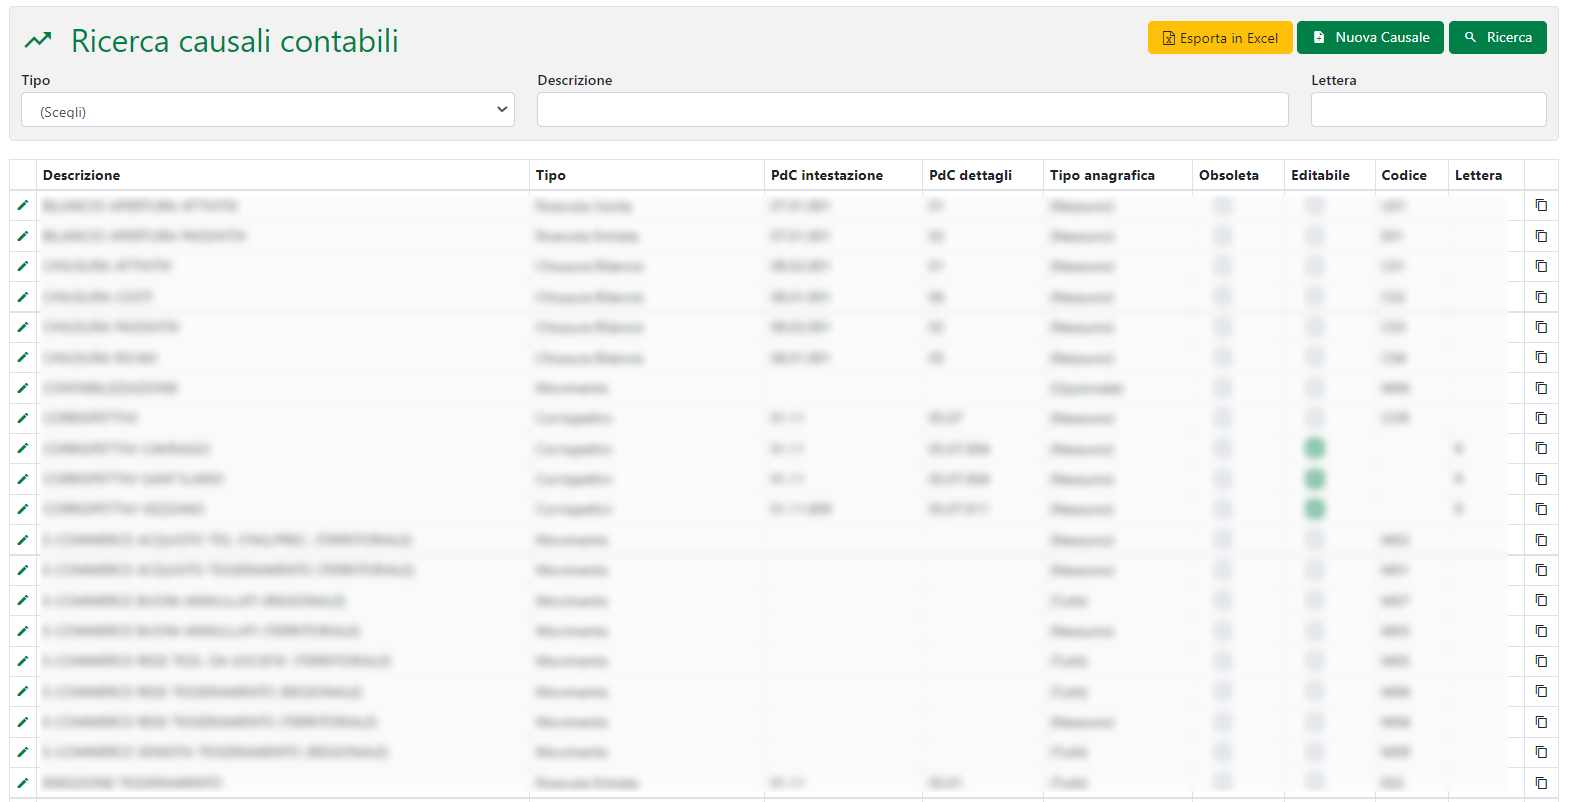Open the Tipo filter dropdown

(268, 110)
